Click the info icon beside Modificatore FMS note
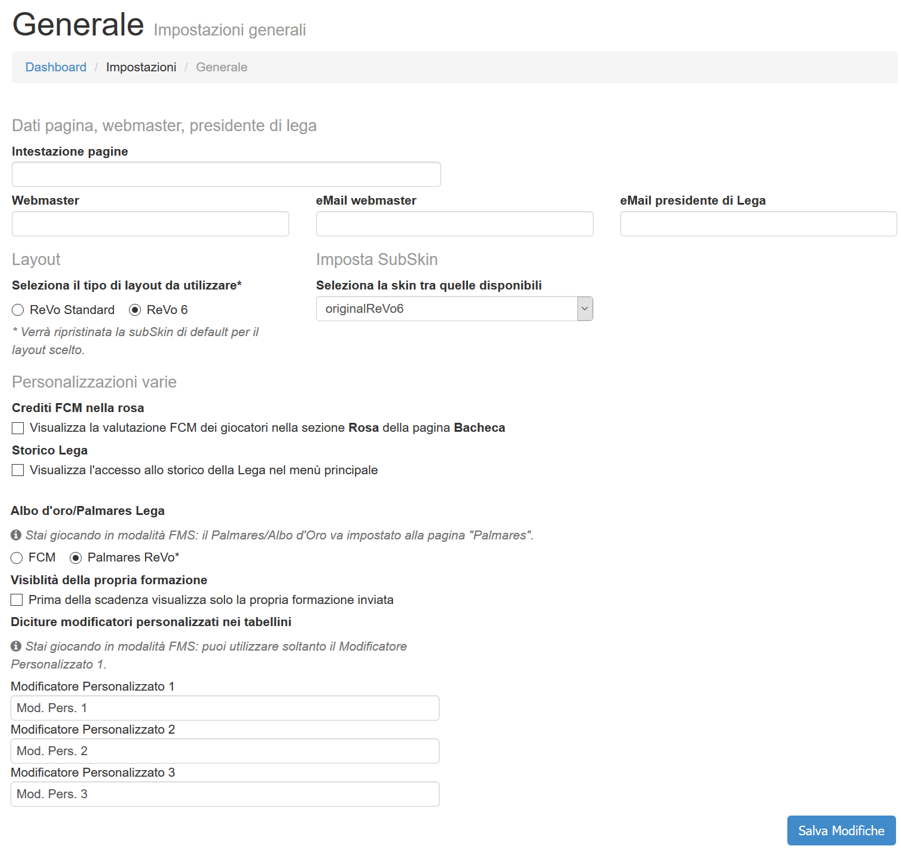 coord(16,646)
